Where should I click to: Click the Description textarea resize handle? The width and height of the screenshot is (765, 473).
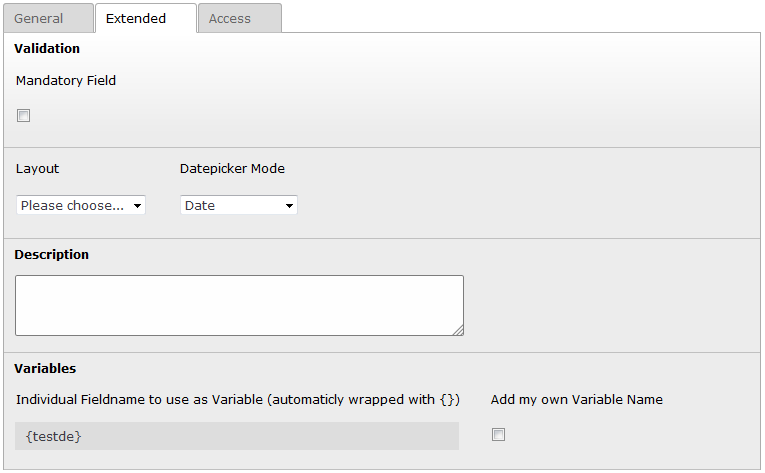click(x=458, y=330)
